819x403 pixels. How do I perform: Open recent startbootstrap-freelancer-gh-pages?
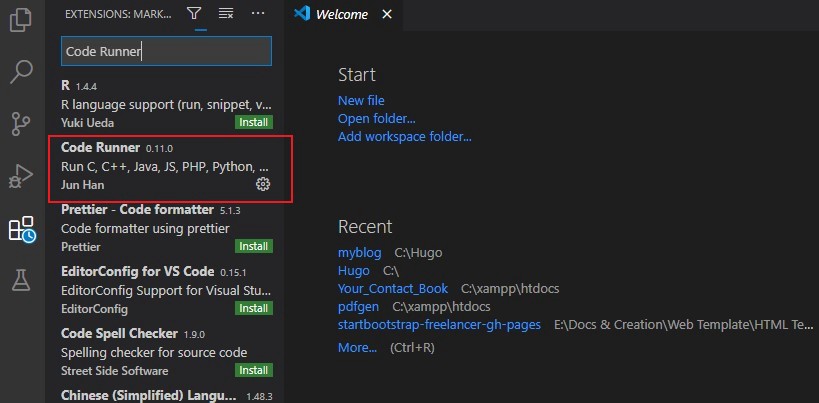439,324
